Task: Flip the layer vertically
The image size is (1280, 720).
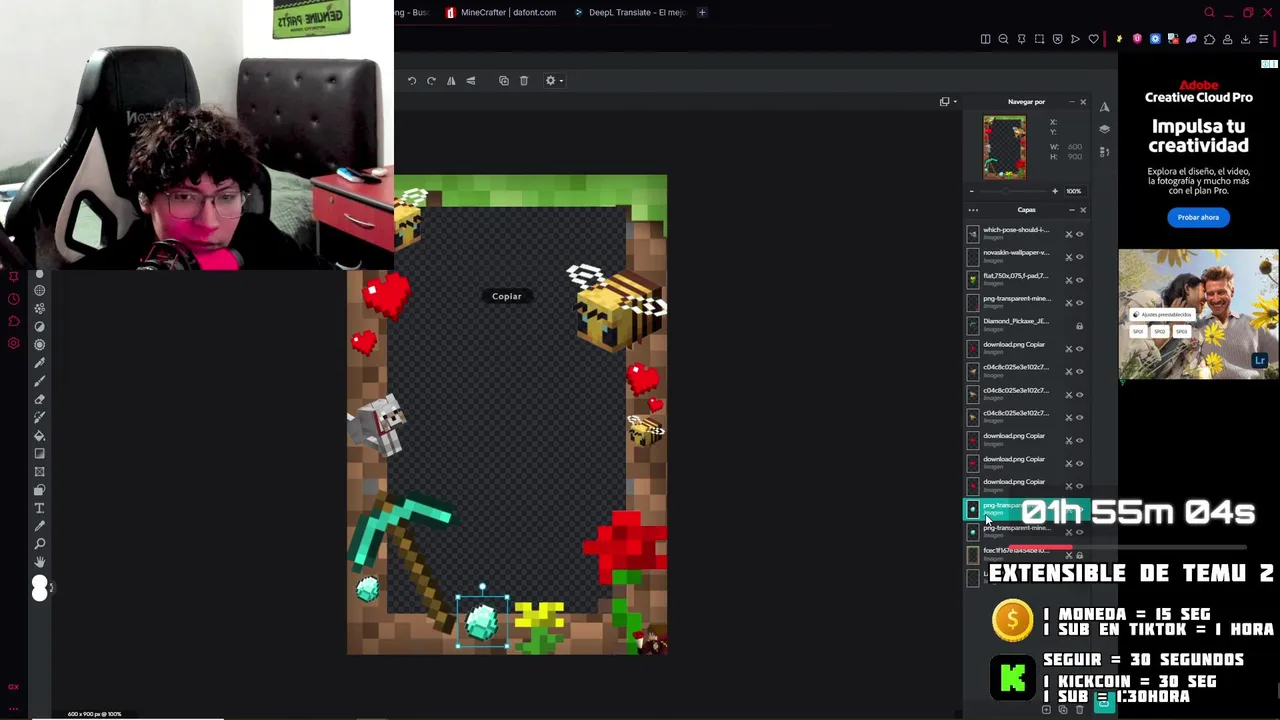Action: 471,81
